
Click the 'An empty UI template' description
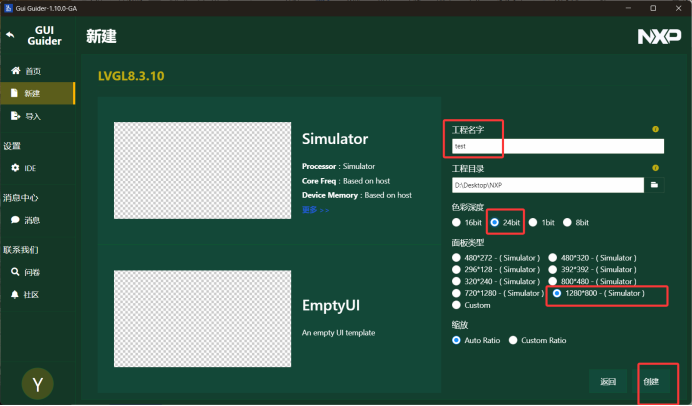coord(338,333)
